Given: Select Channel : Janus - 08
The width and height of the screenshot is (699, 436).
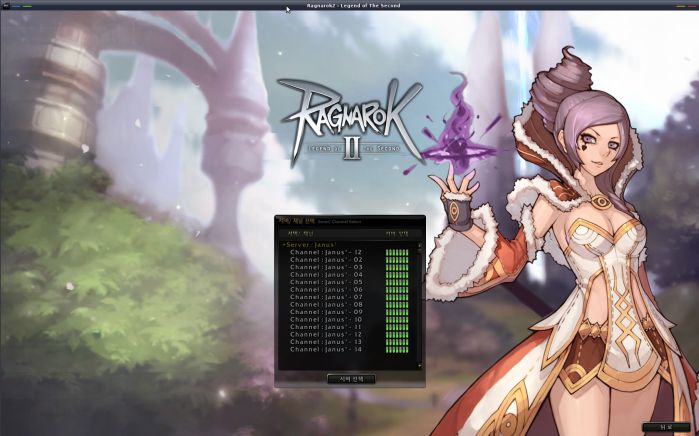Looking at the screenshot, I should pyautogui.click(x=326, y=304).
